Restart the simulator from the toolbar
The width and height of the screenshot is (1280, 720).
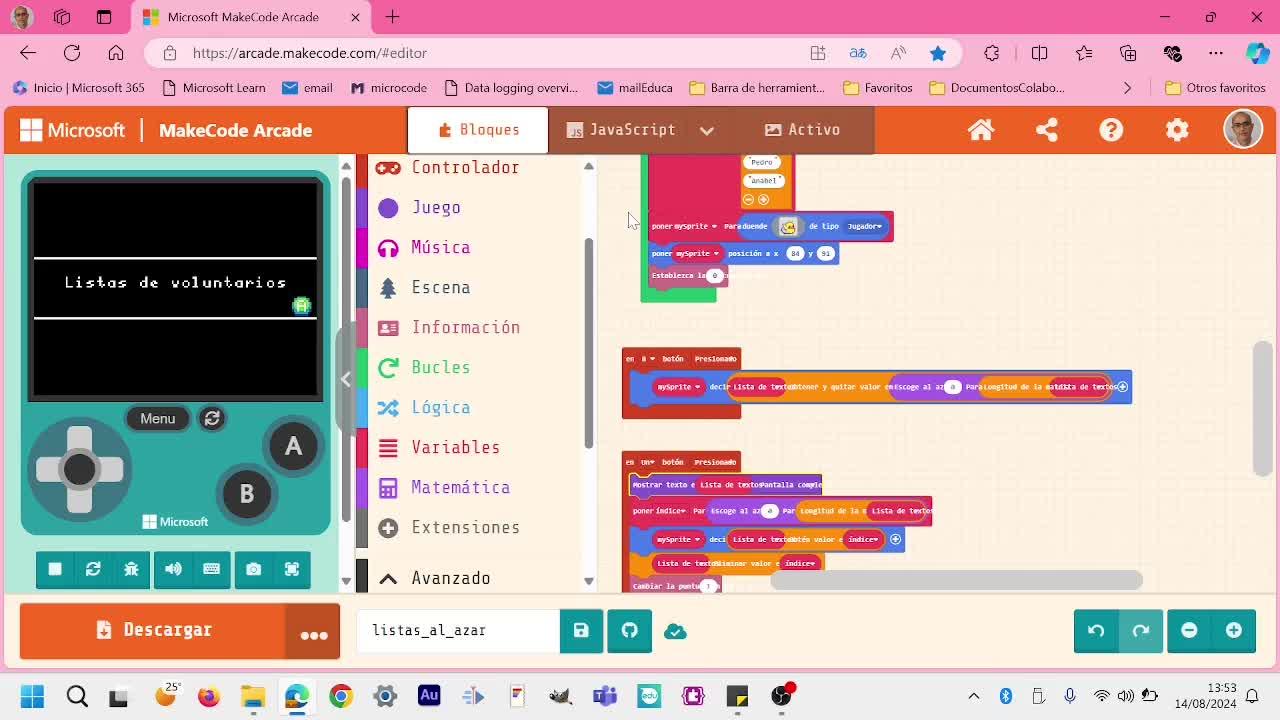point(93,569)
